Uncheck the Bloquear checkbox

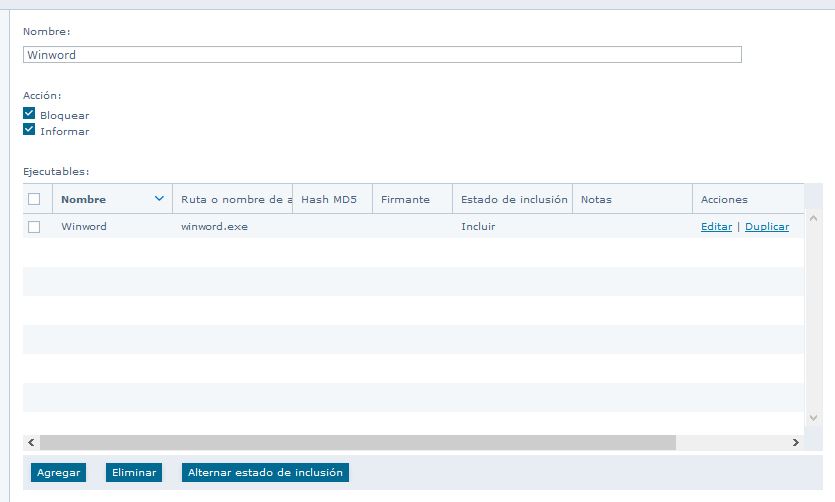pos(29,113)
